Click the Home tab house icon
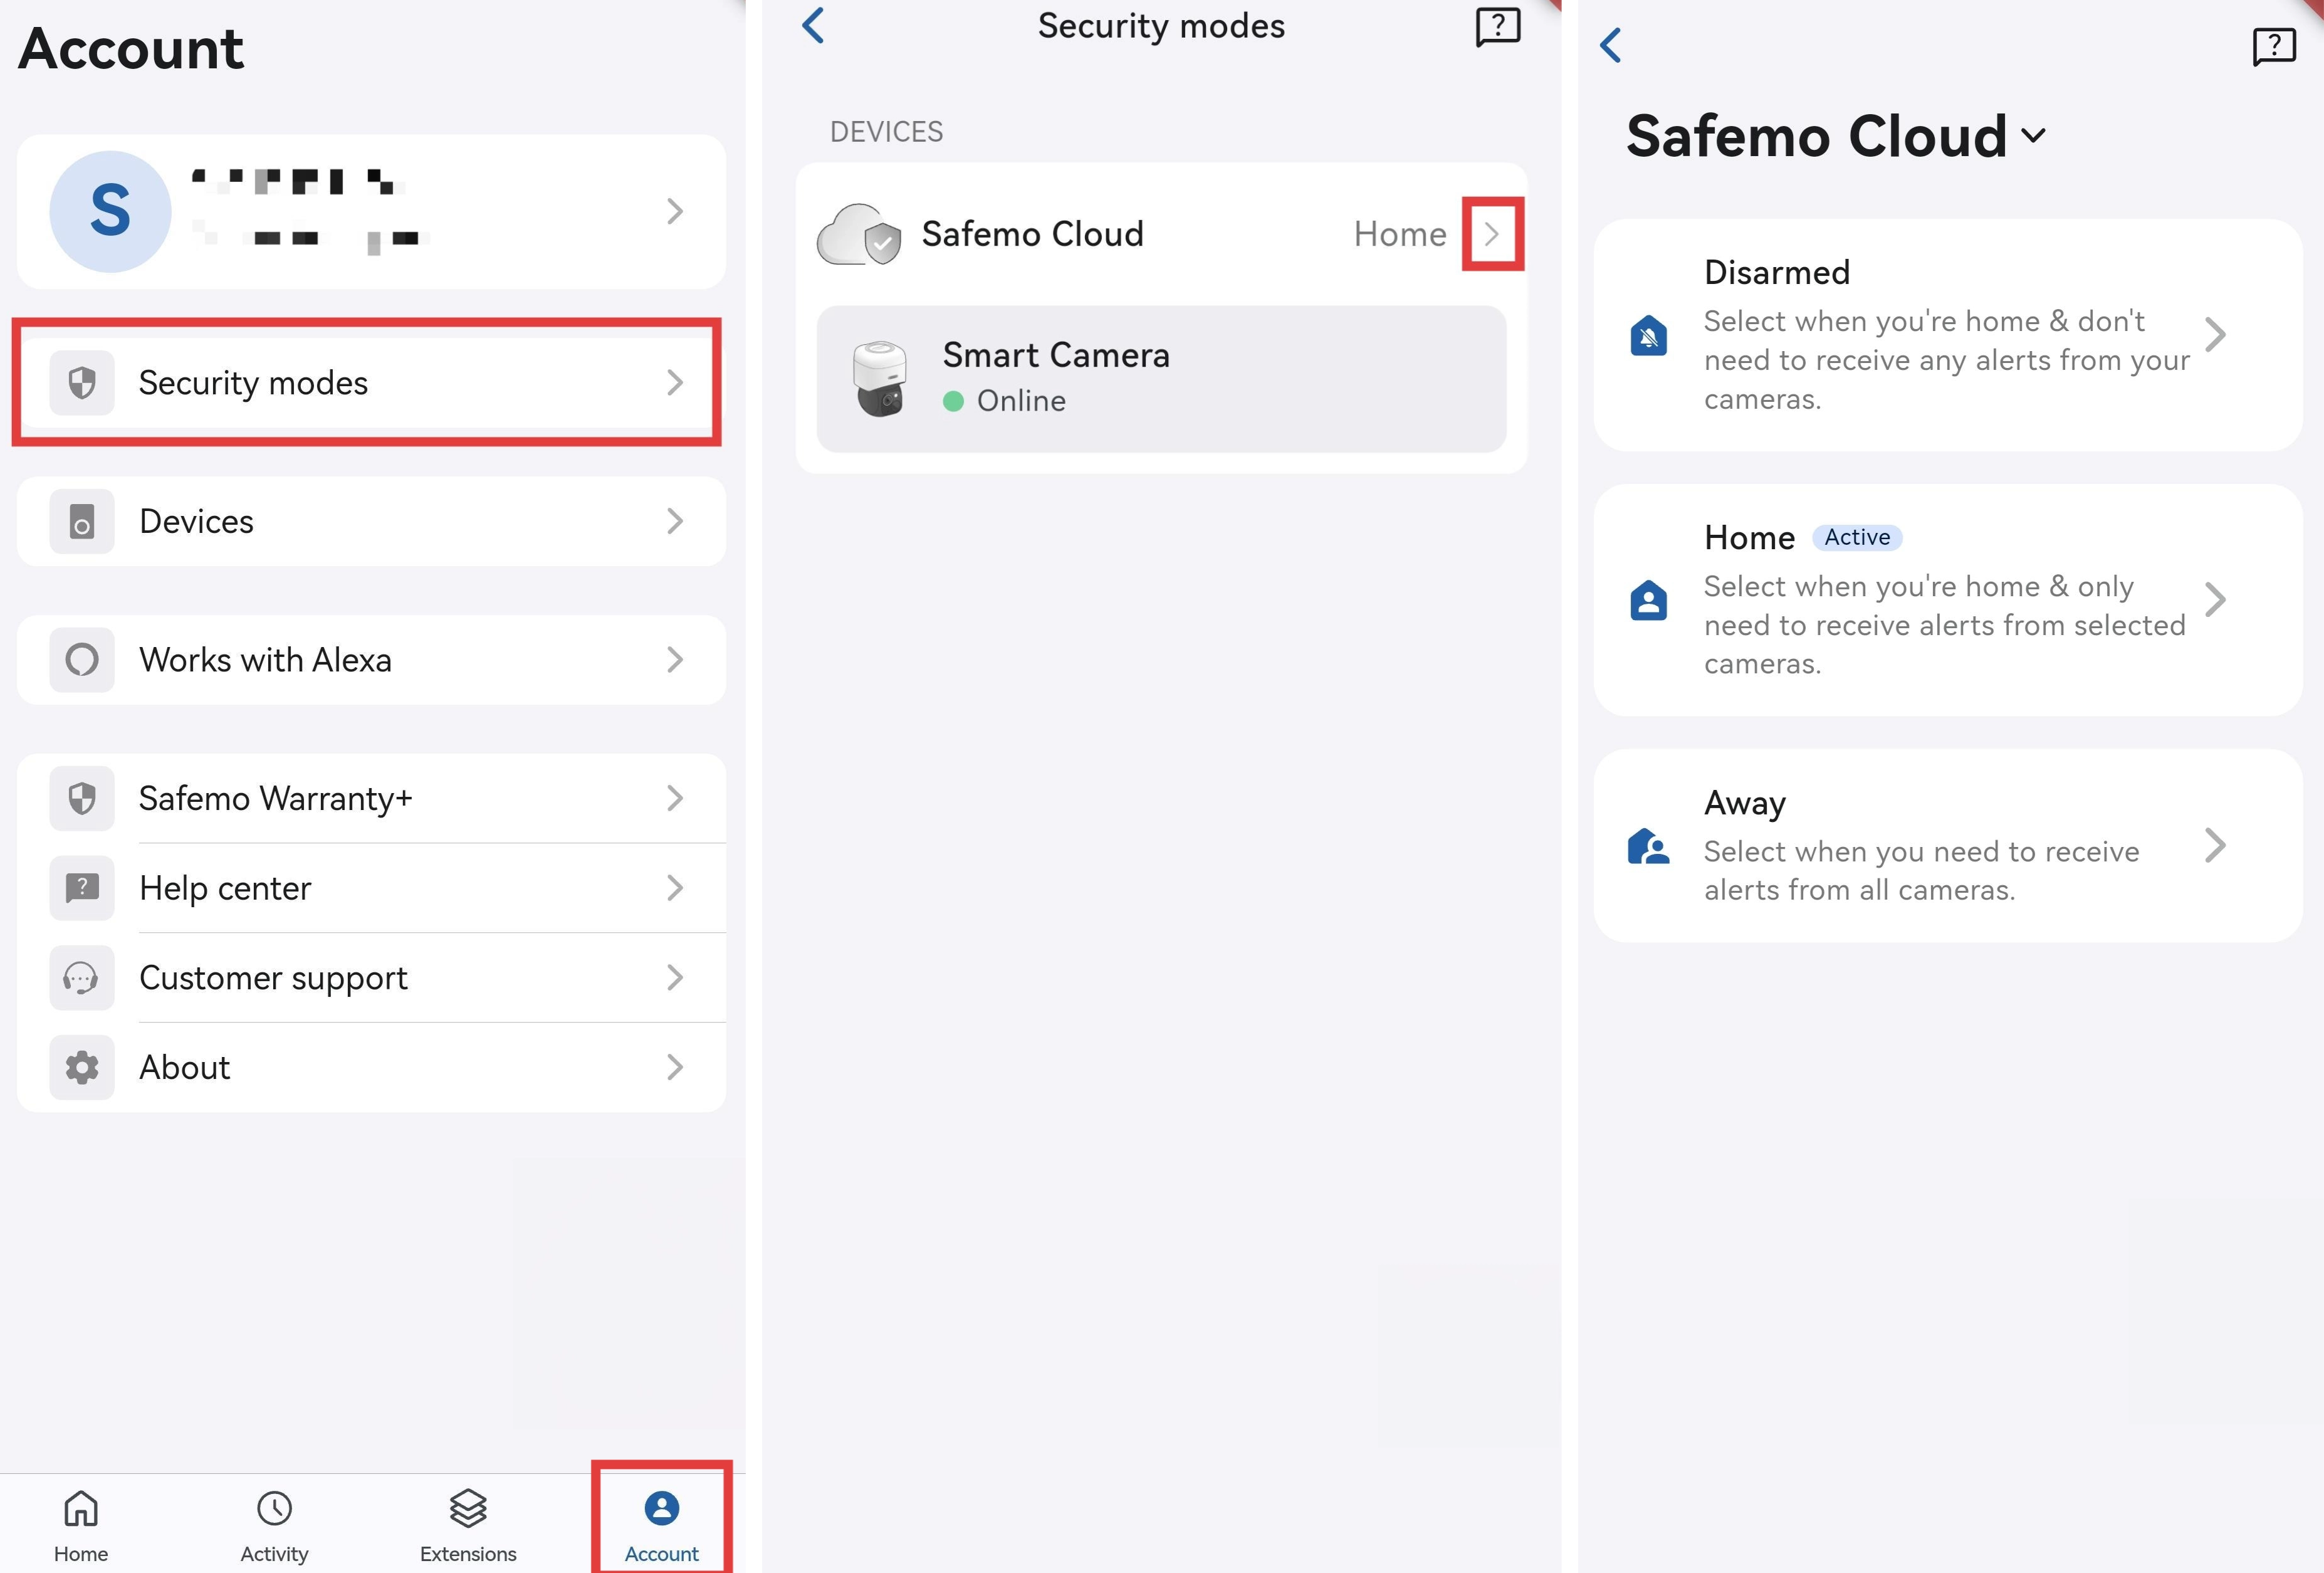The height and width of the screenshot is (1573, 2324). [x=81, y=1508]
